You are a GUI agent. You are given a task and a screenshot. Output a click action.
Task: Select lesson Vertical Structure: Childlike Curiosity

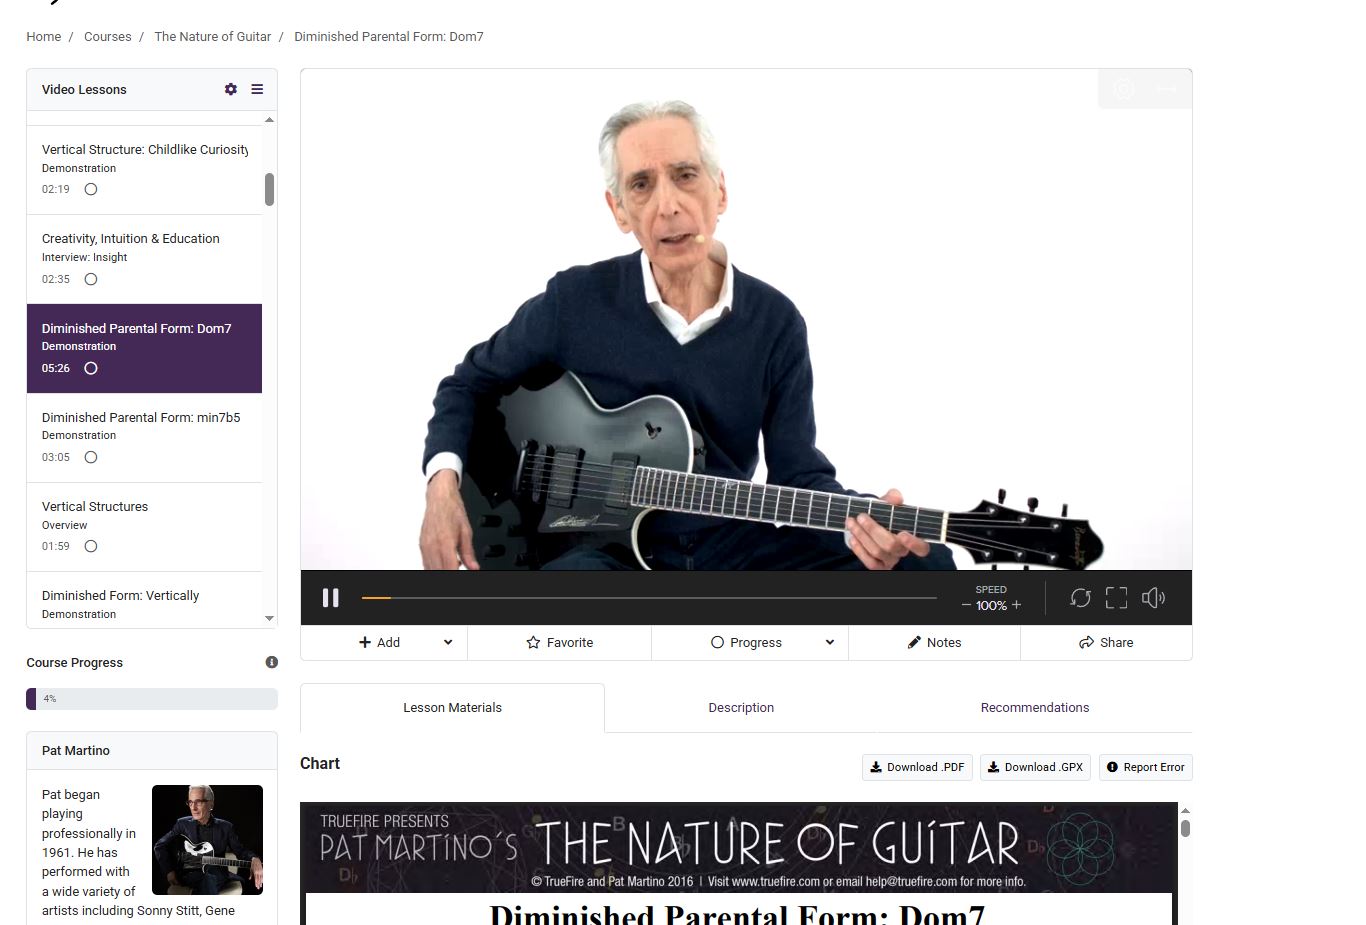(144, 169)
